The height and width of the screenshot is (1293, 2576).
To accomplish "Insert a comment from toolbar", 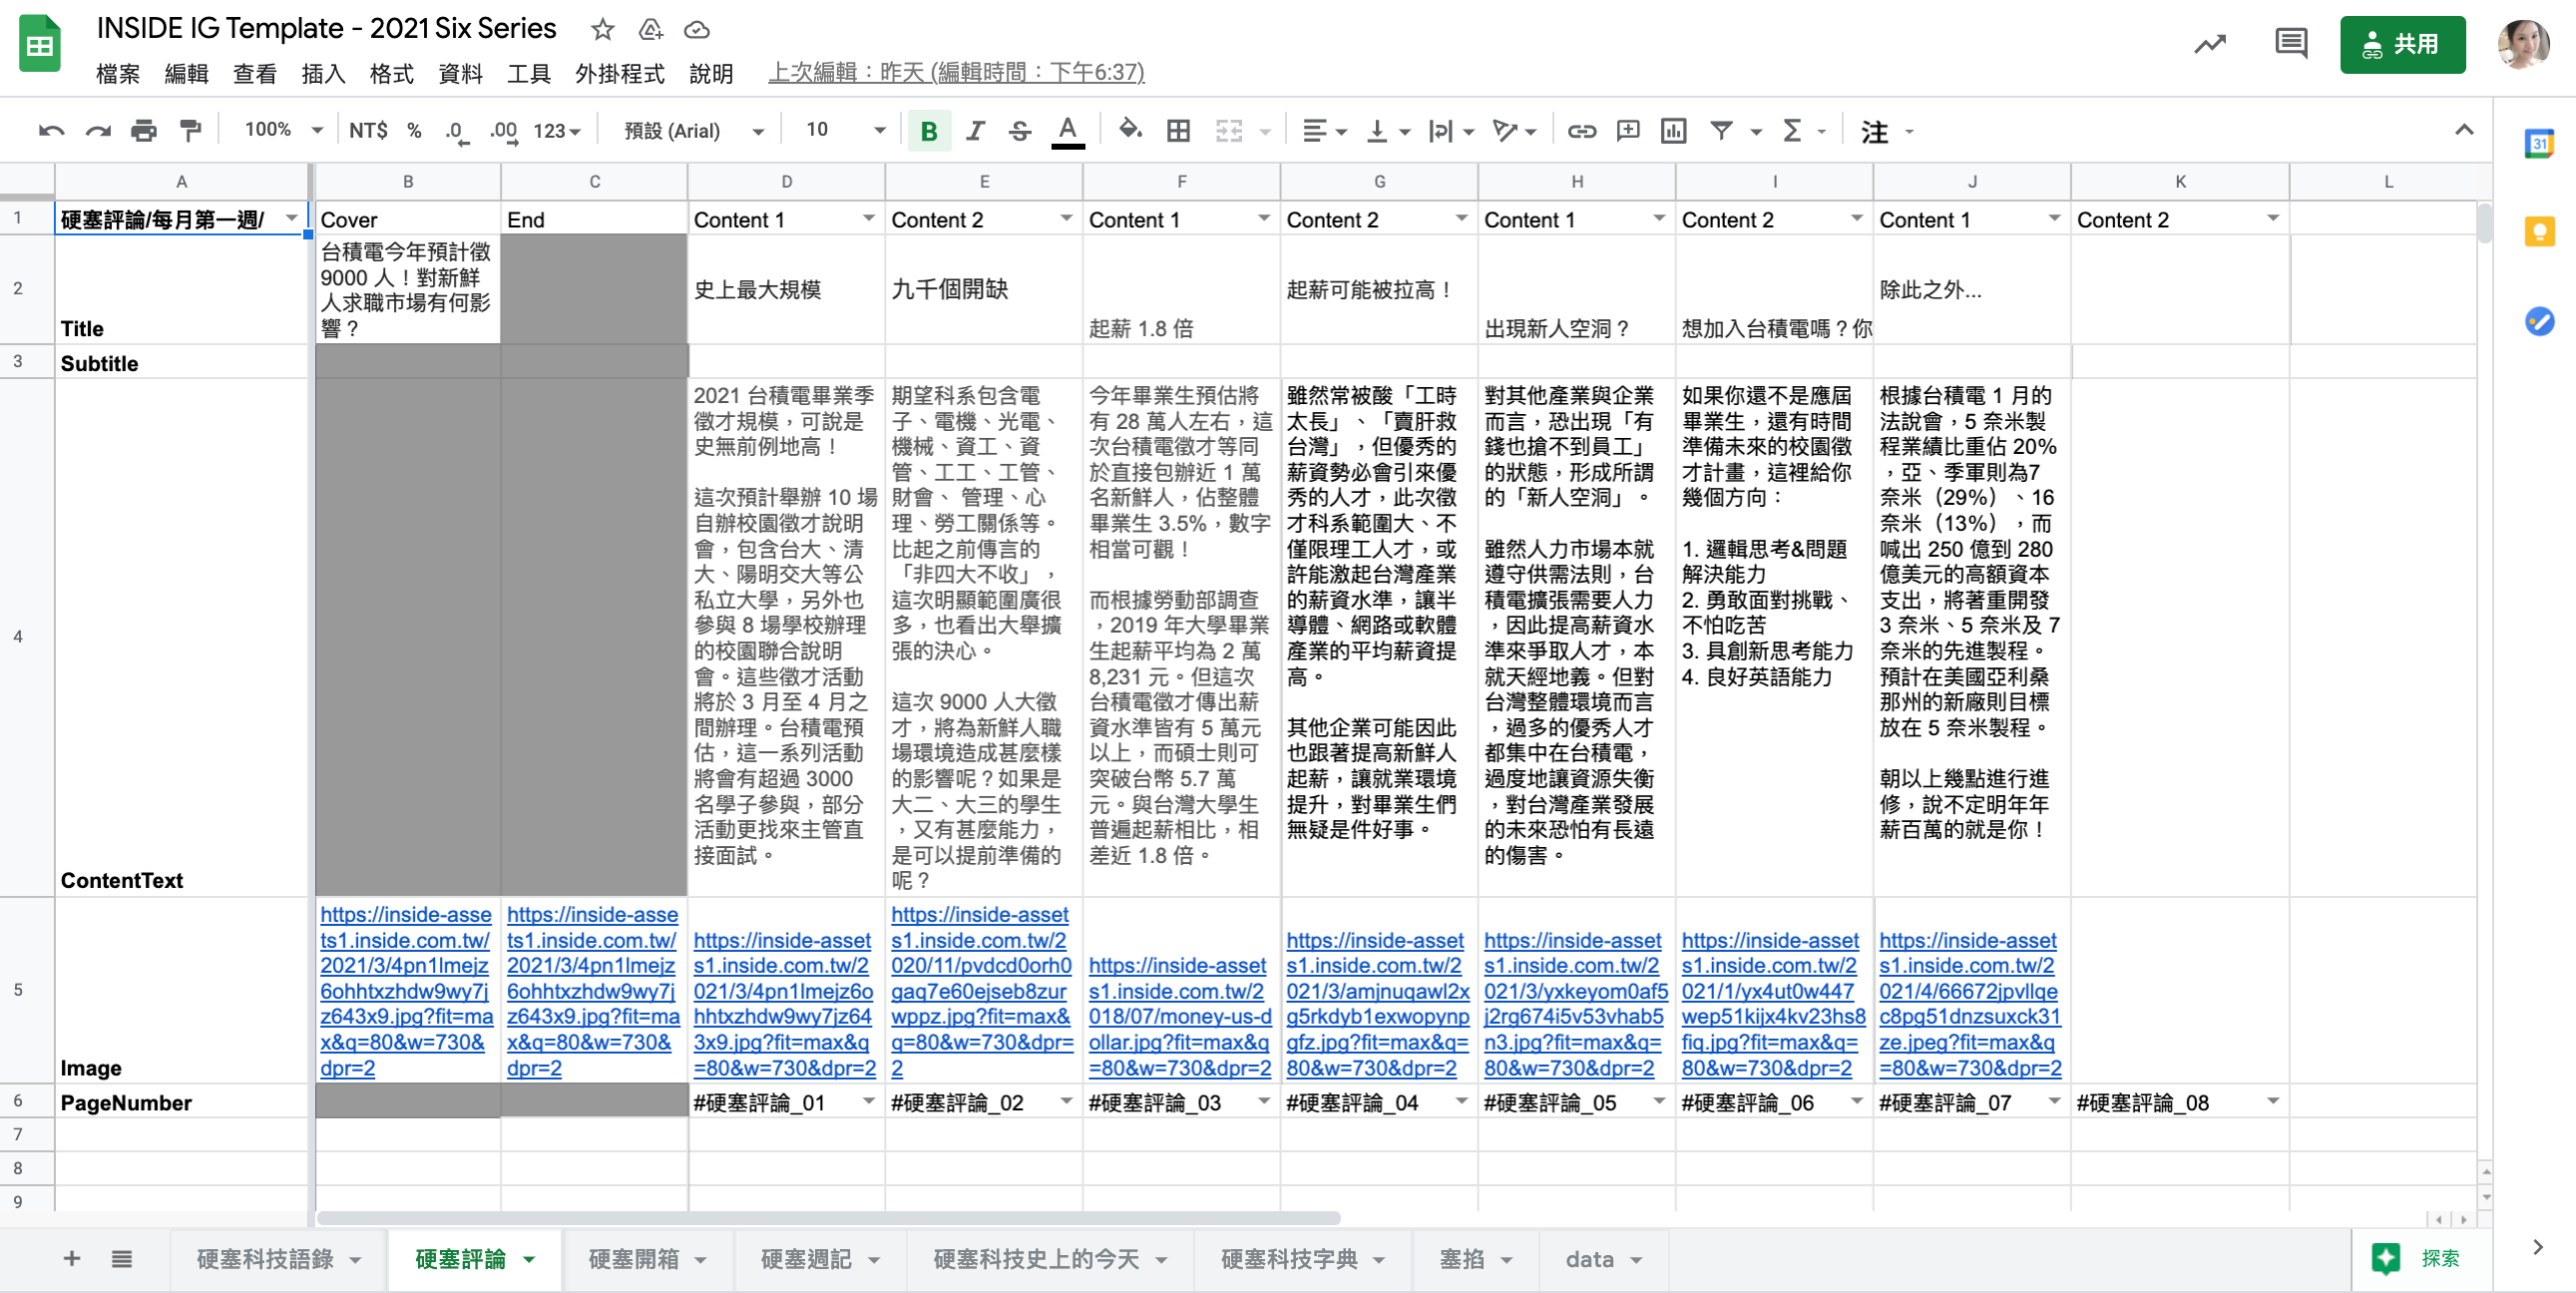I will click(x=1627, y=131).
